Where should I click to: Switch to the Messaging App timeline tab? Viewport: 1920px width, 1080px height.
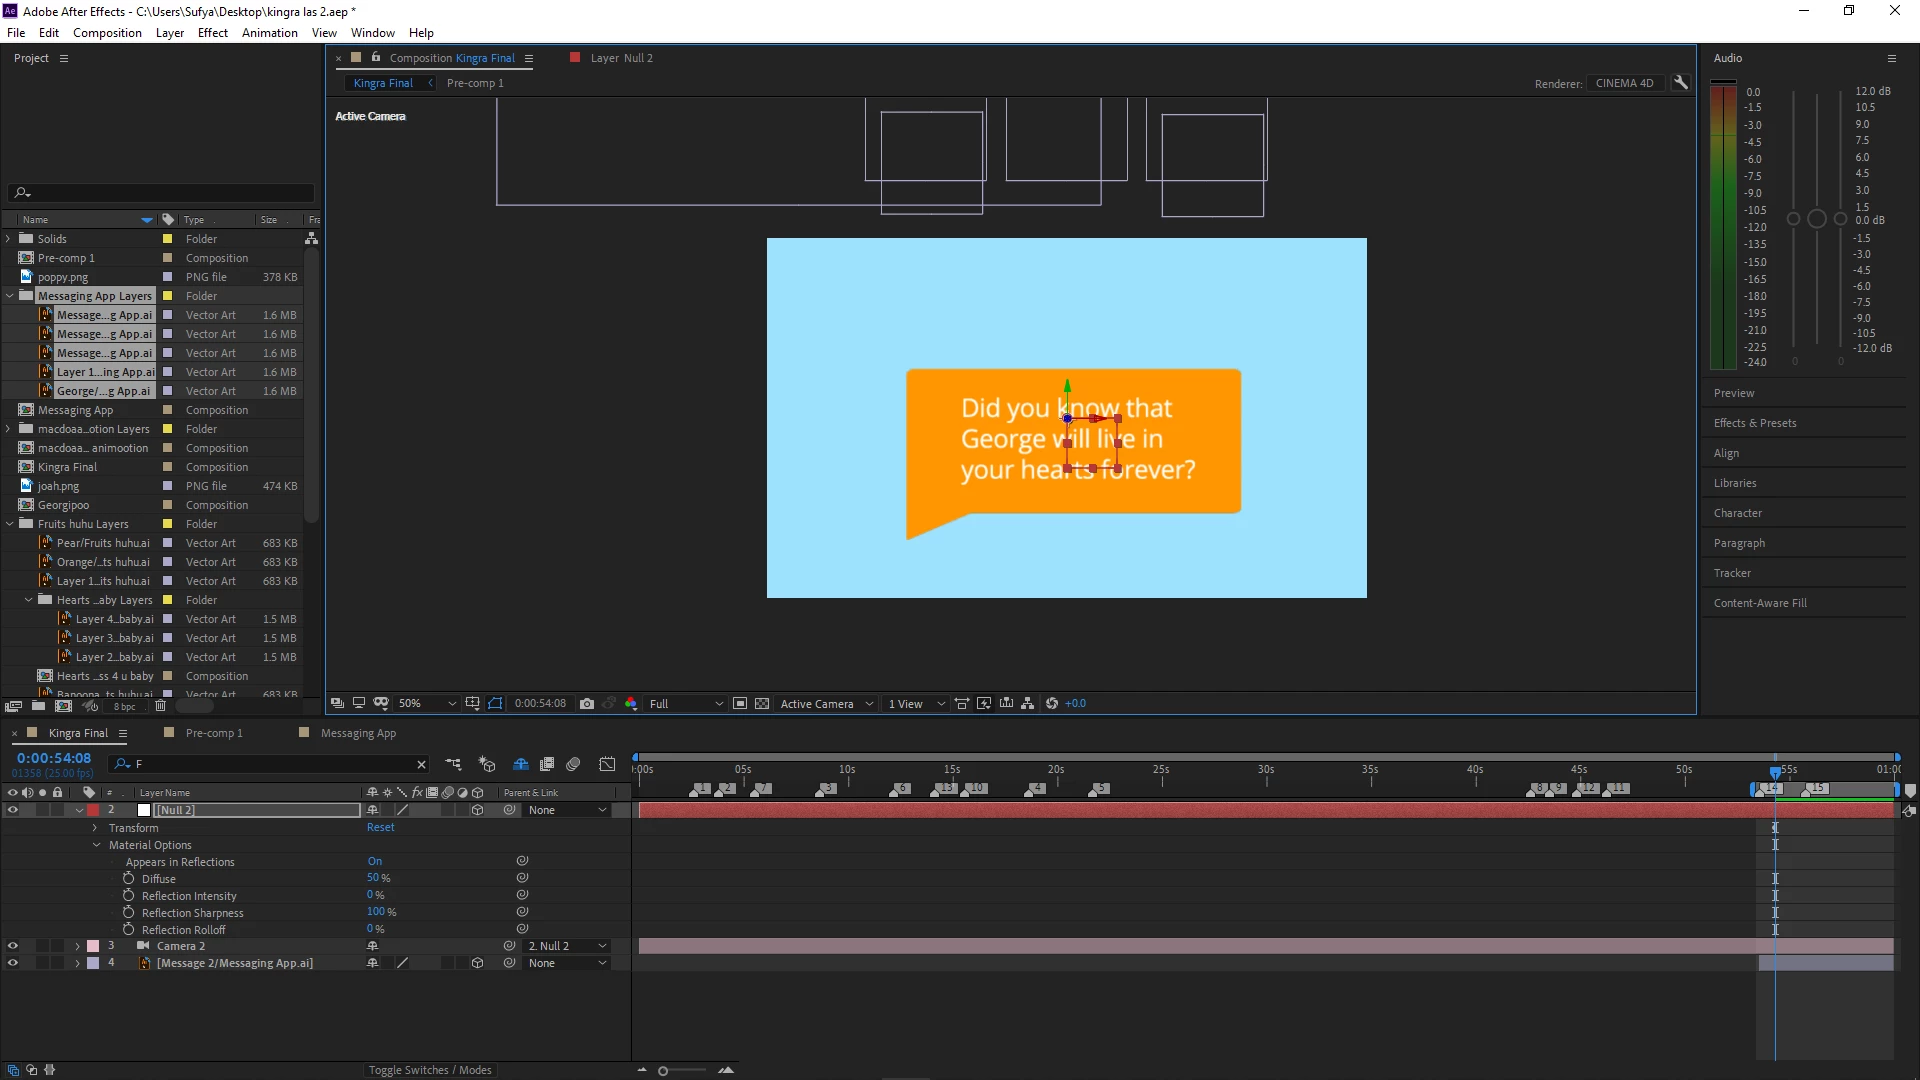click(x=358, y=733)
